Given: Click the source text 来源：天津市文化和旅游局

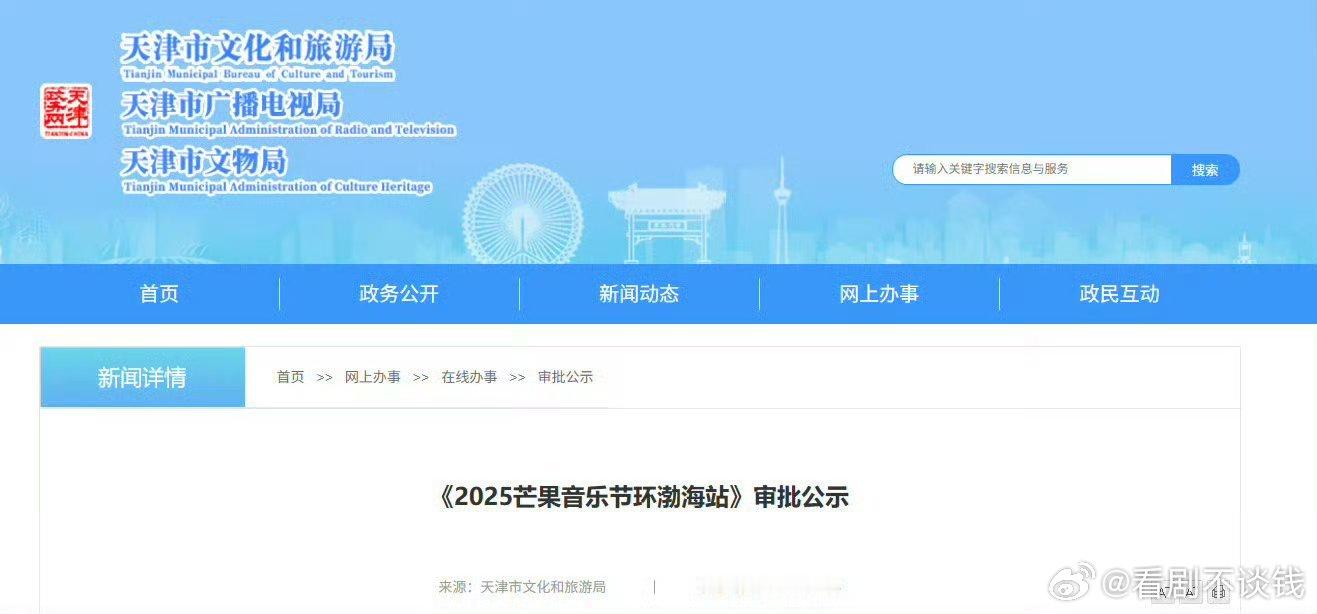Looking at the screenshot, I should point(522,587).
